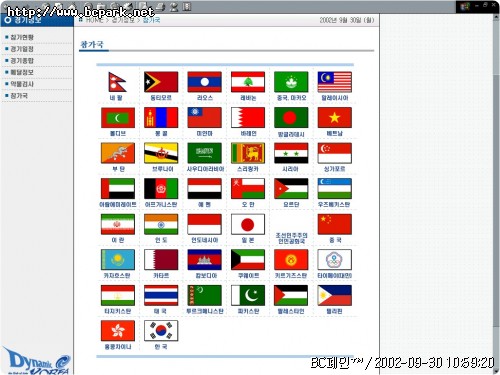This screenshot has width=500, height=375.
Task: Open the Bangladesh flag
Action: coord(291,118)
